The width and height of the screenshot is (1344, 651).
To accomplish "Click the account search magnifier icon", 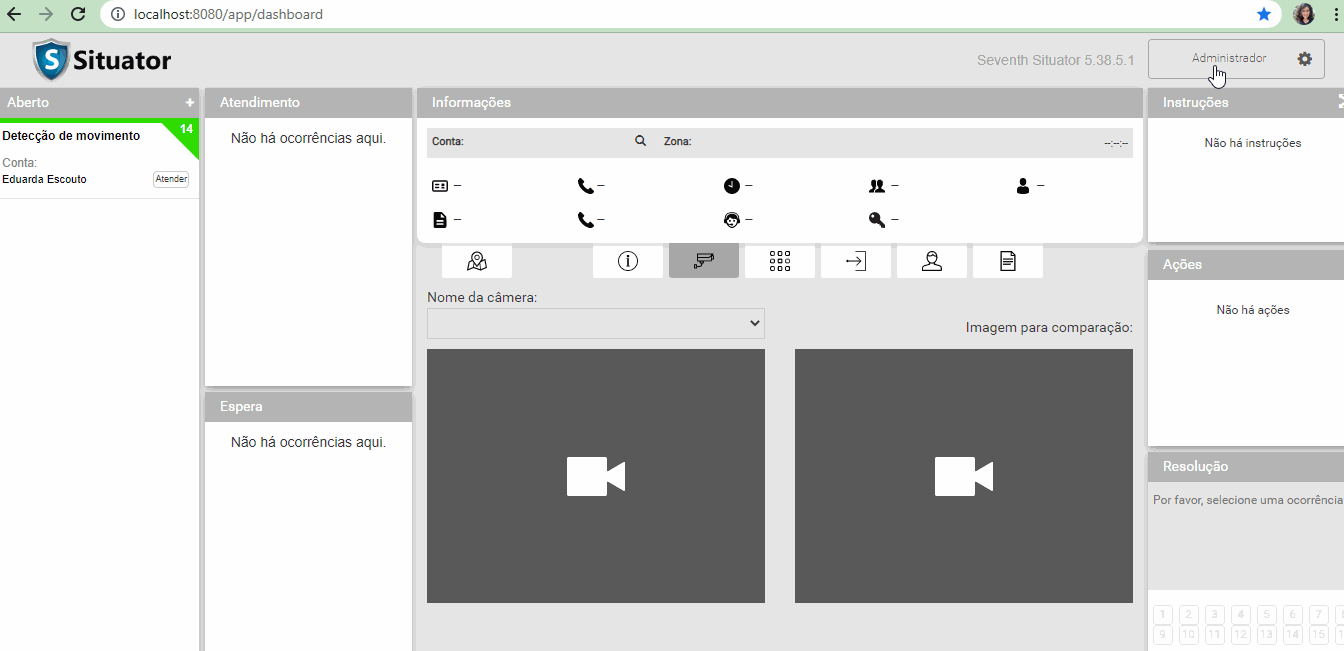I will point(641,142).
